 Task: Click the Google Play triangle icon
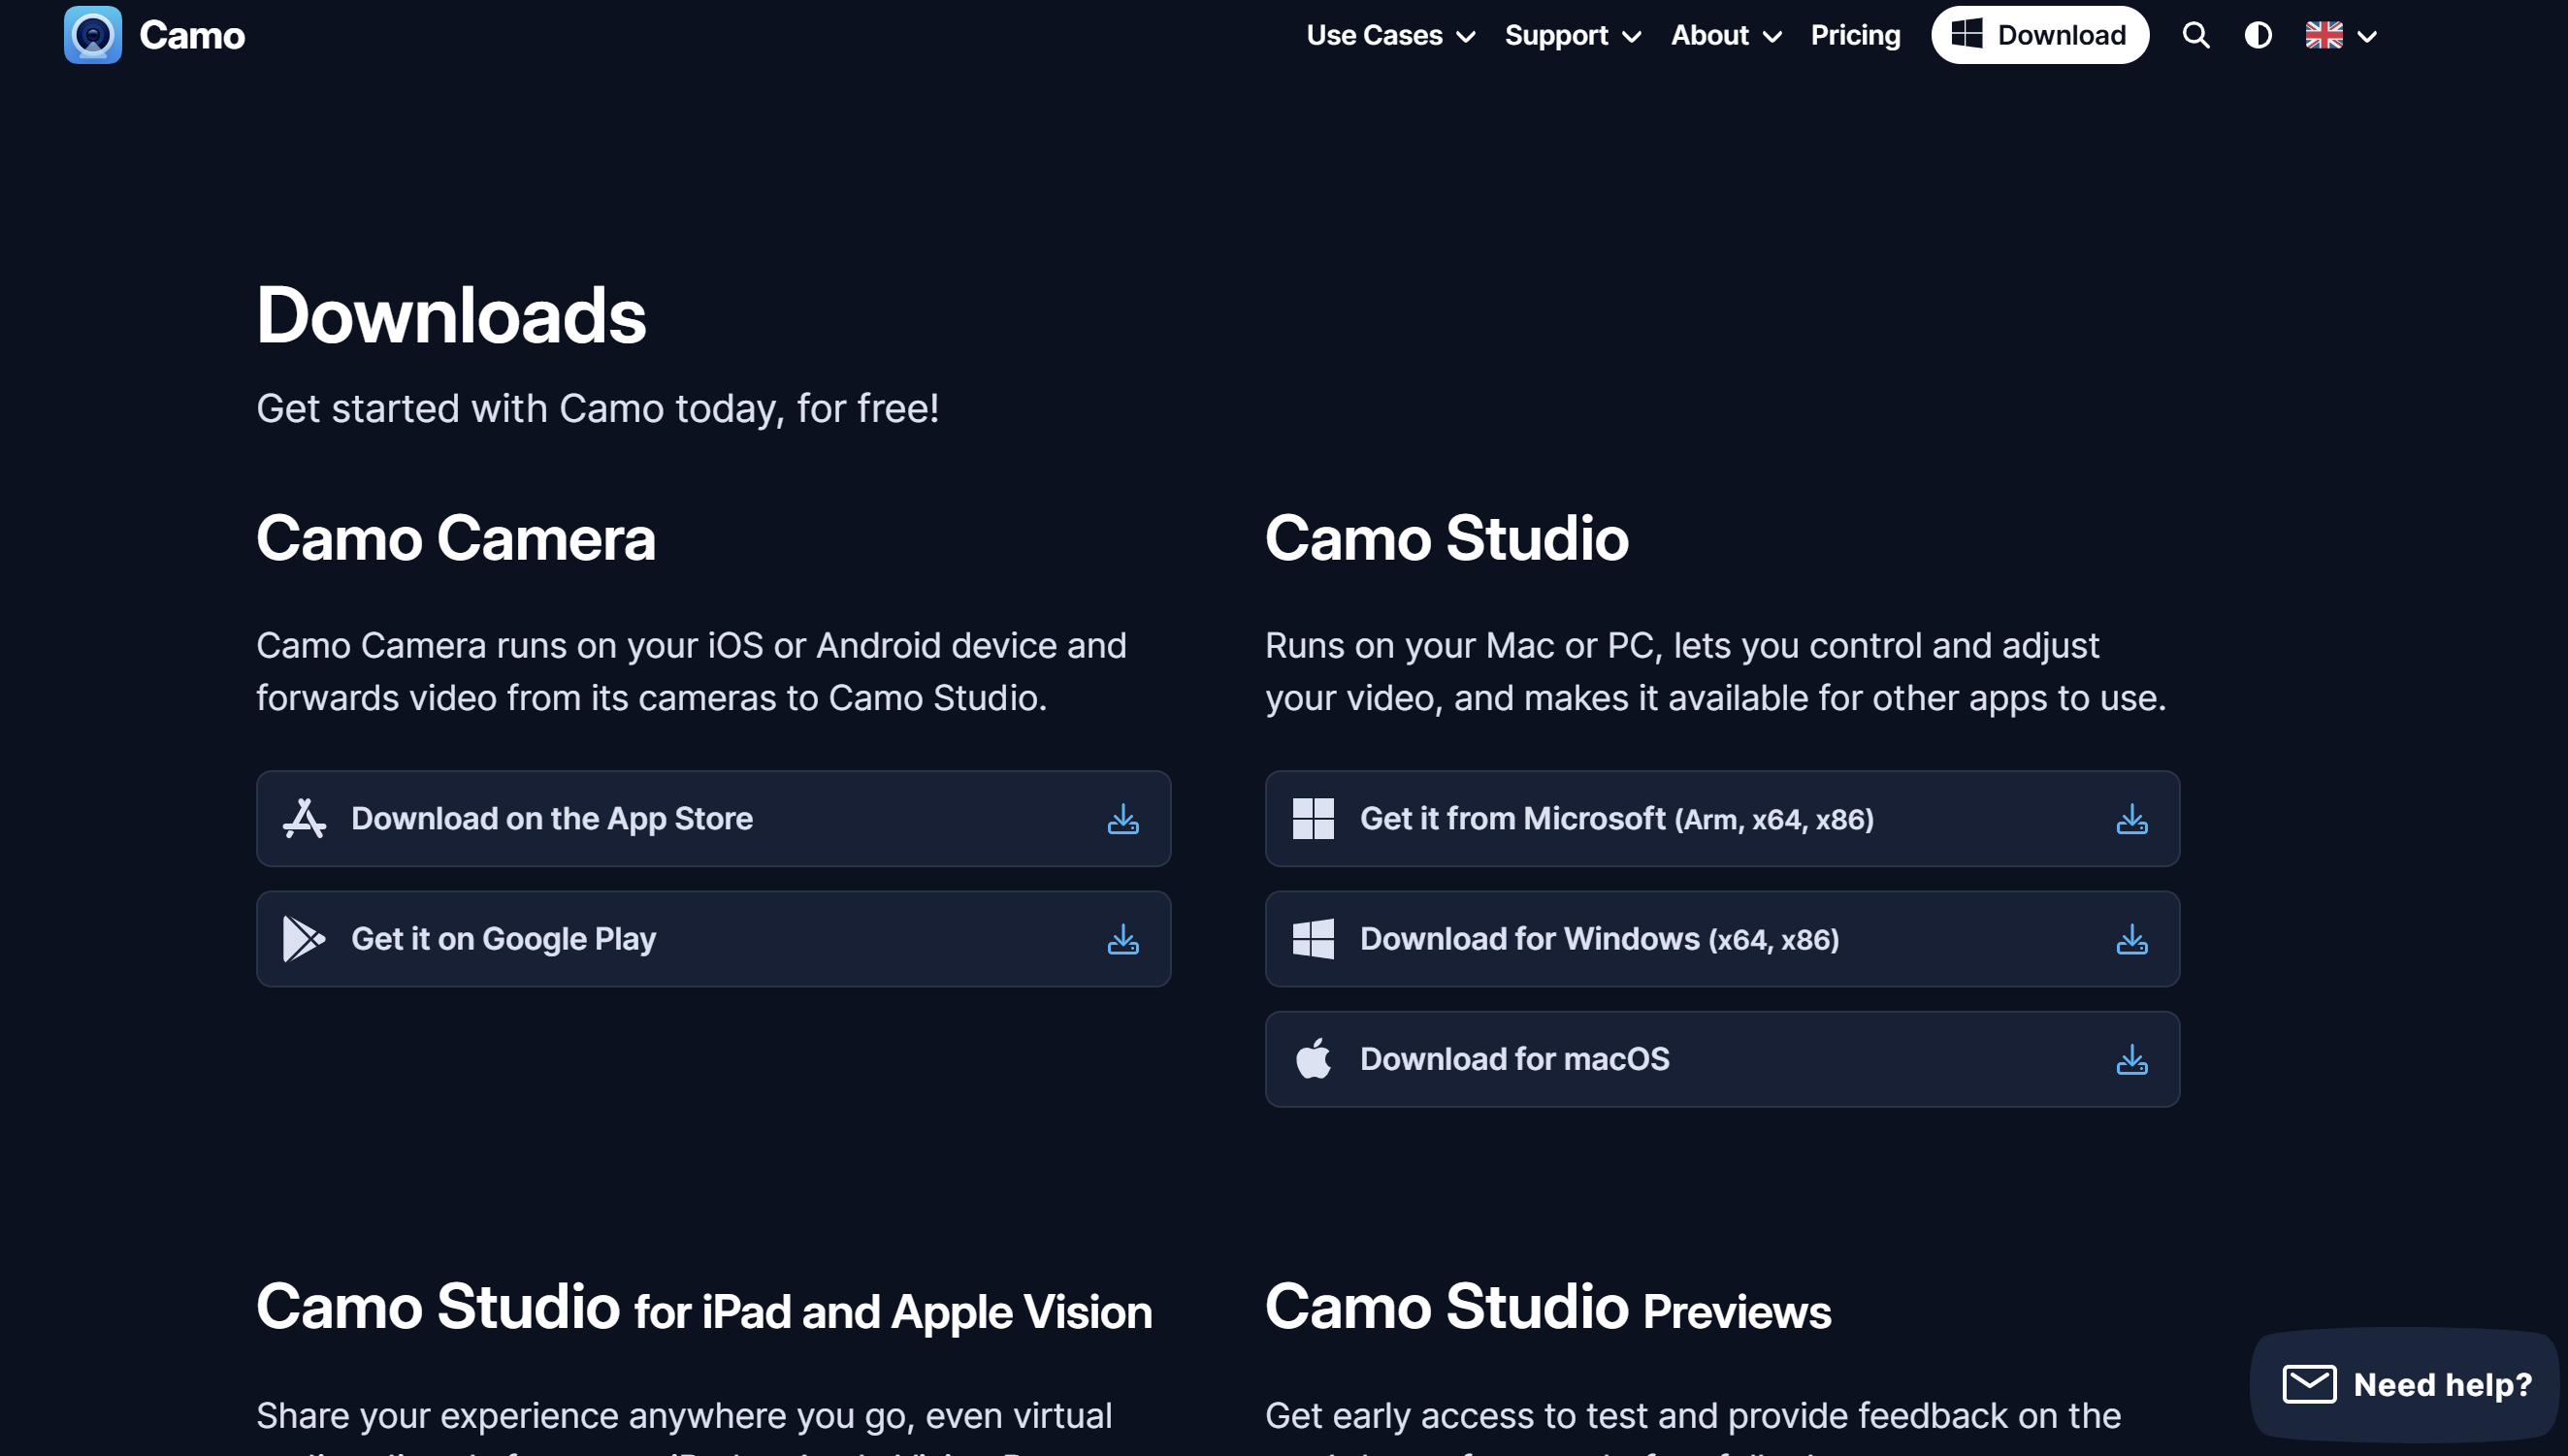[303, 938]
